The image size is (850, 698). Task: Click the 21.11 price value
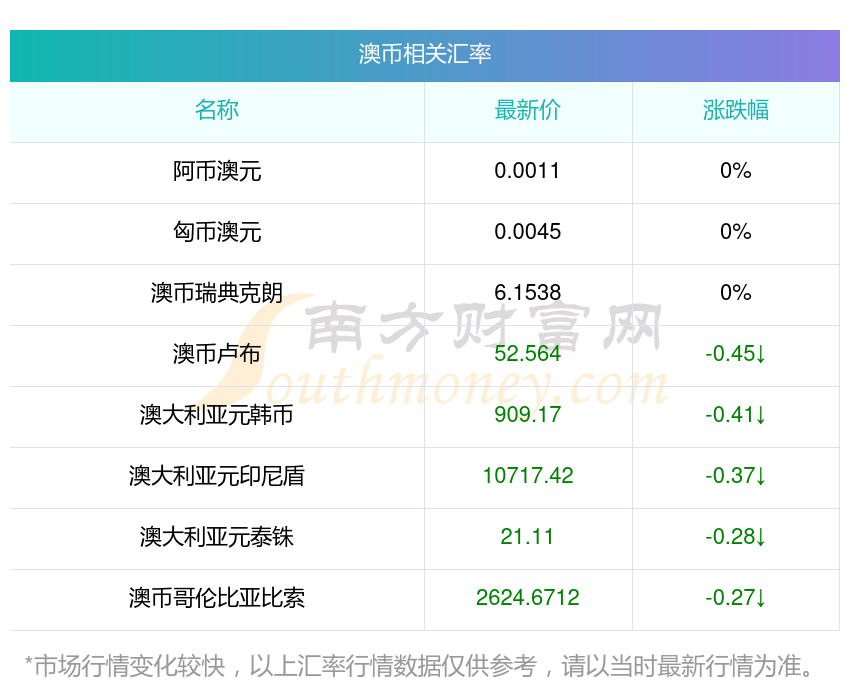pyautogui.click(x=527, y=537)
